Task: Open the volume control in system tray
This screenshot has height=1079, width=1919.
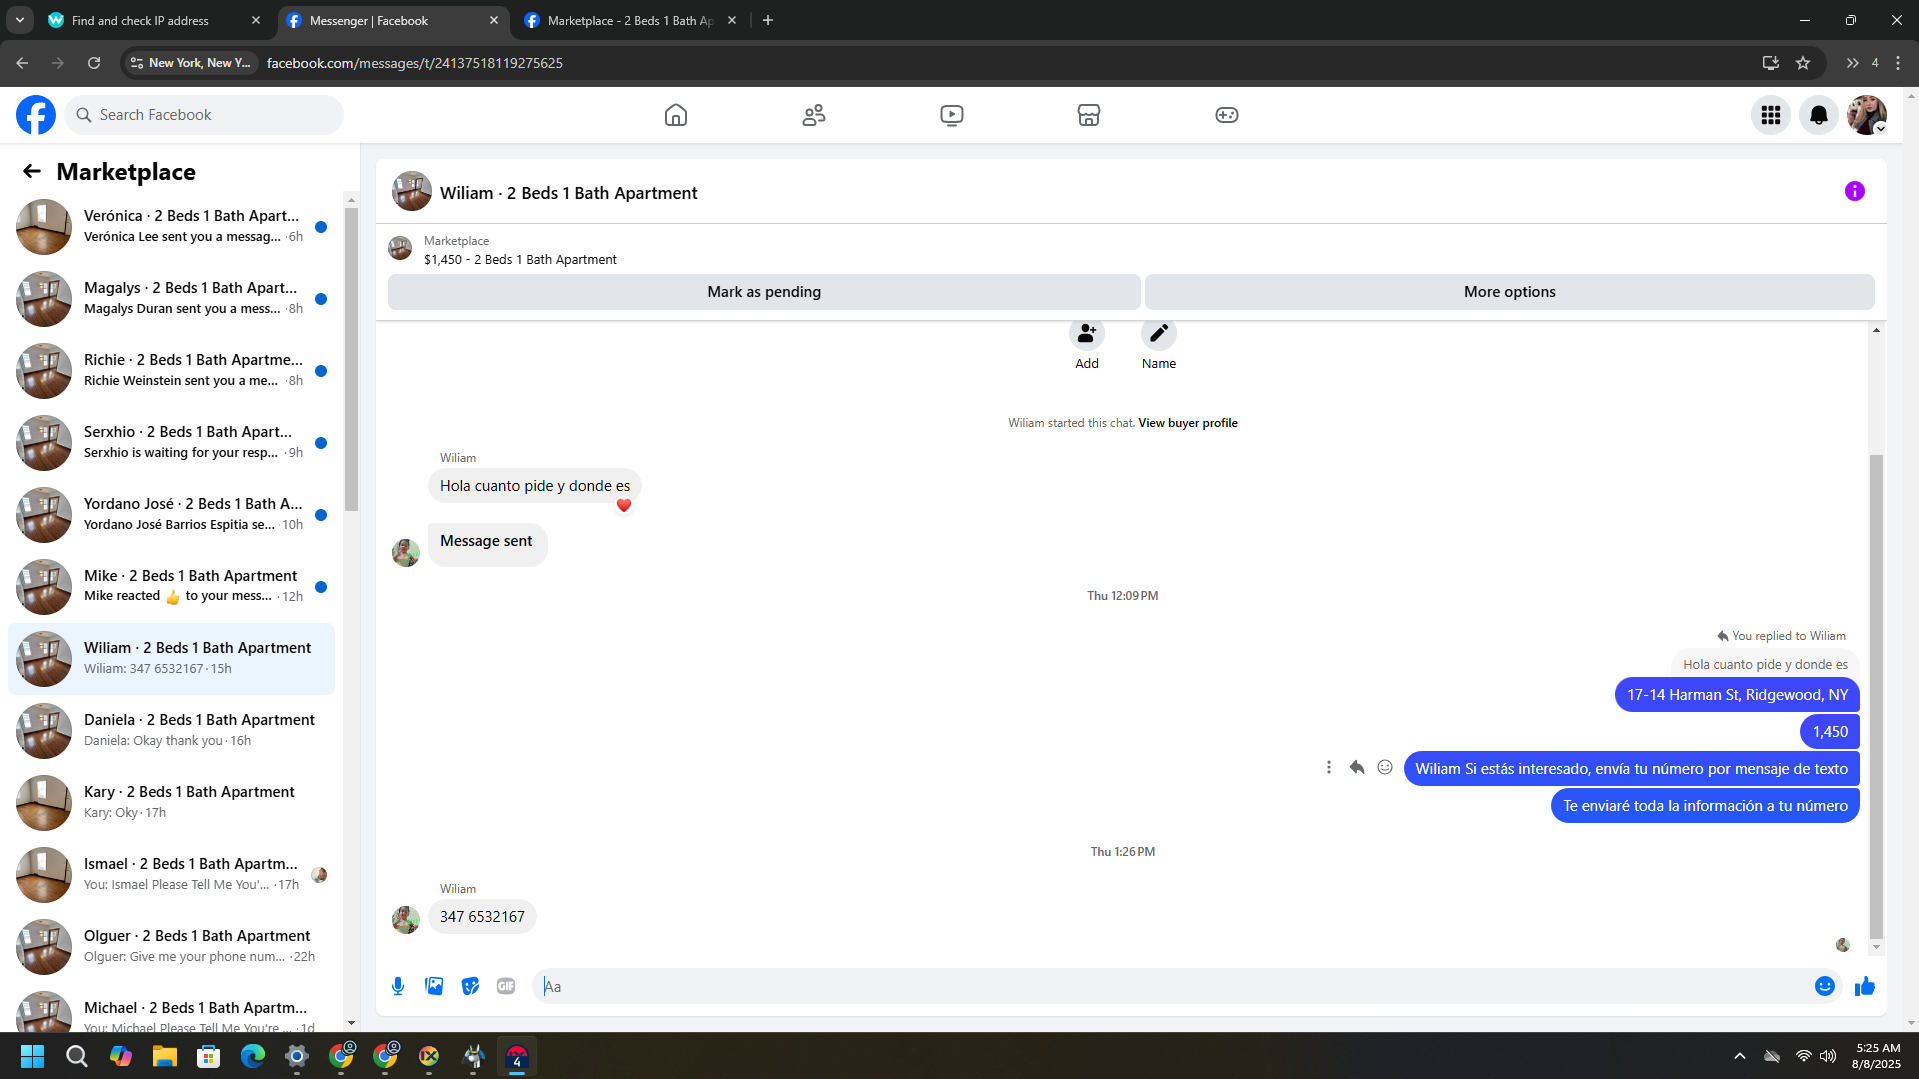Action: tap(1828, 1056)
